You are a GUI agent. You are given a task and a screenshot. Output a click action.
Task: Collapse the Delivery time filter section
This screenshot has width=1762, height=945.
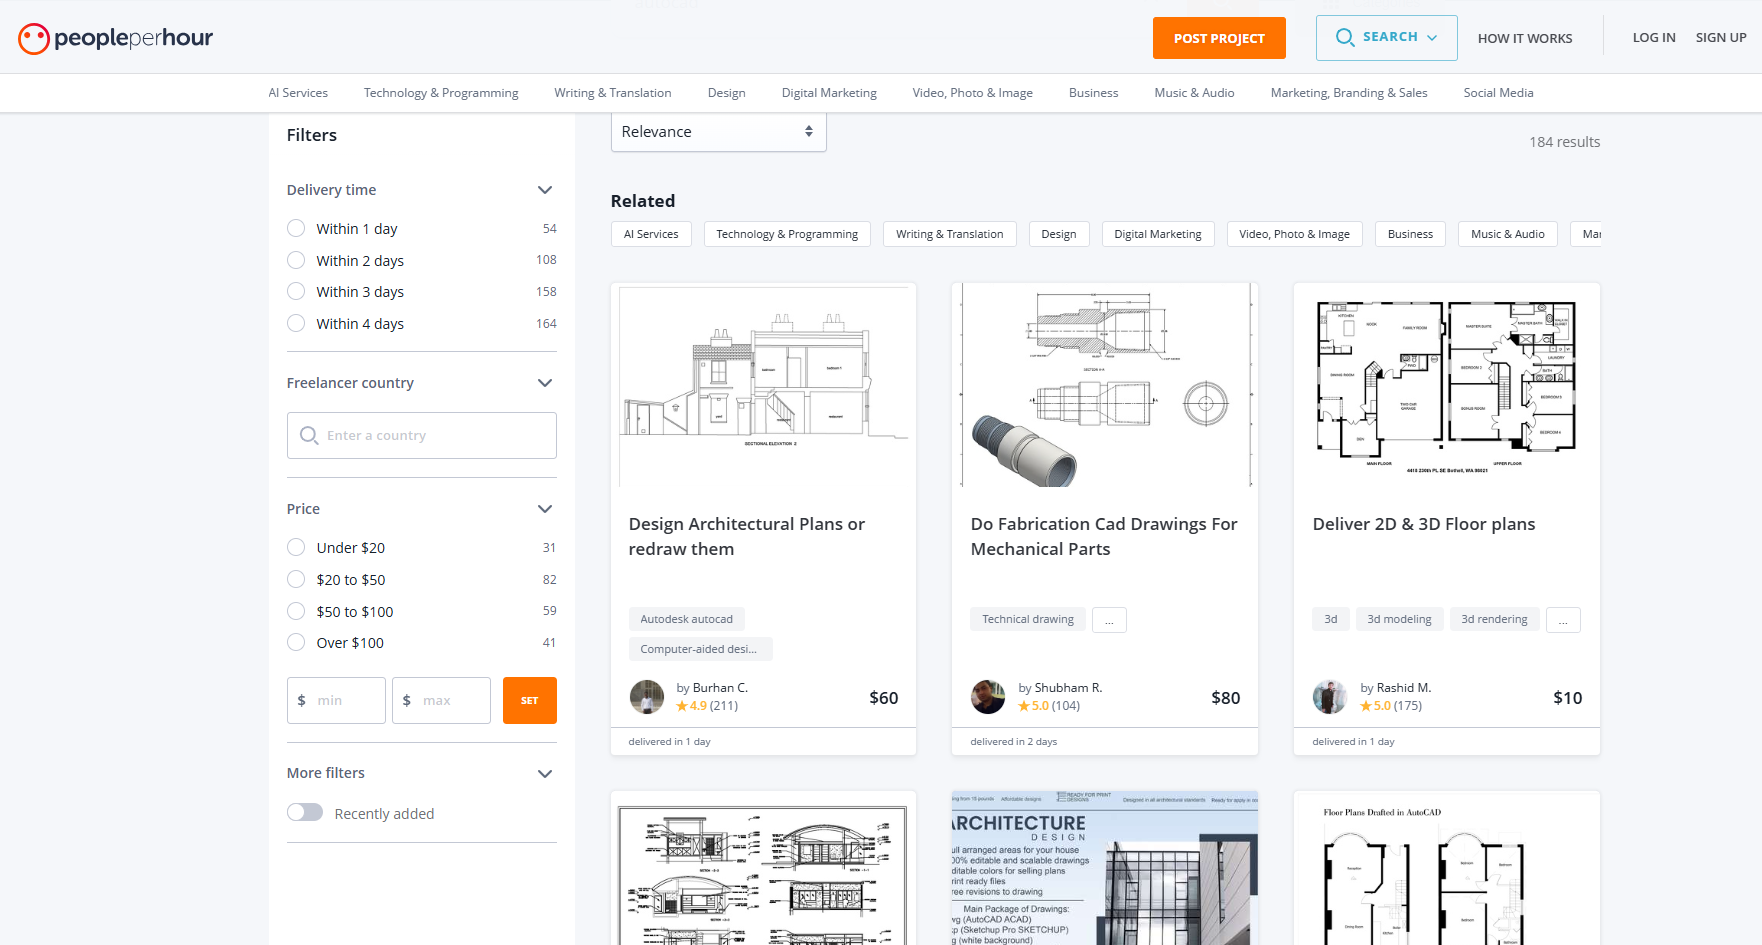(545, 190)
